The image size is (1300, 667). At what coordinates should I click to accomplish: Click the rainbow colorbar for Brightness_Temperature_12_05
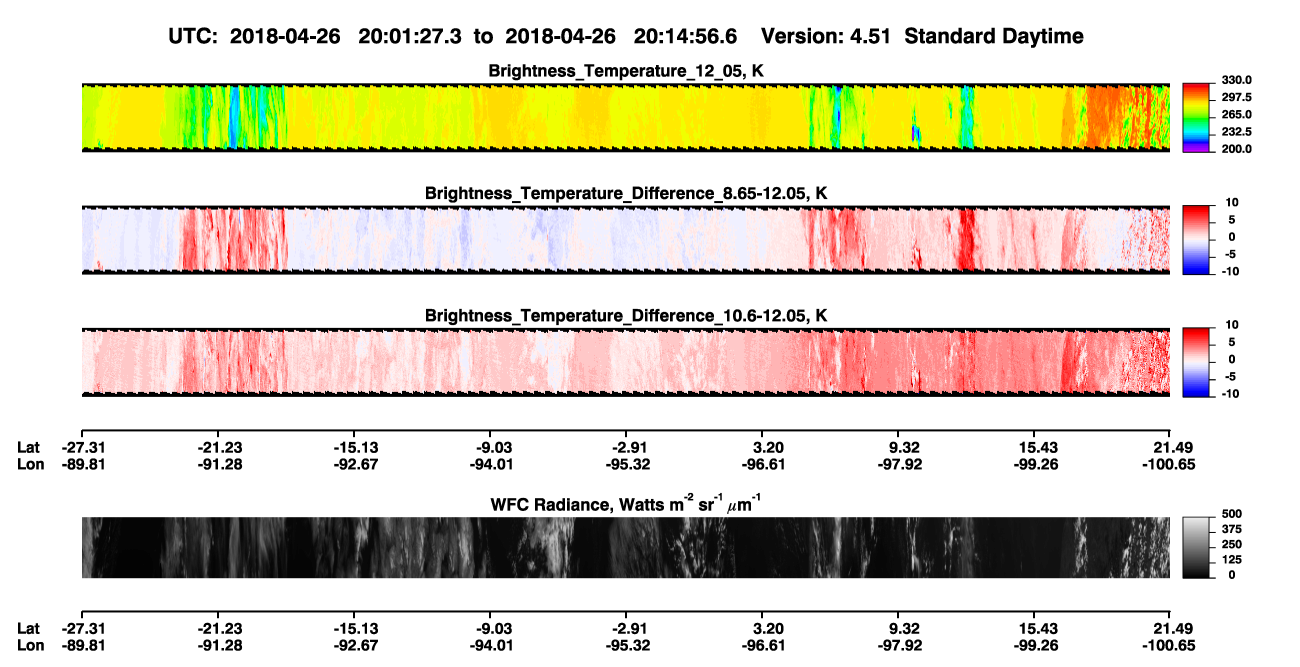point(1196,117)
